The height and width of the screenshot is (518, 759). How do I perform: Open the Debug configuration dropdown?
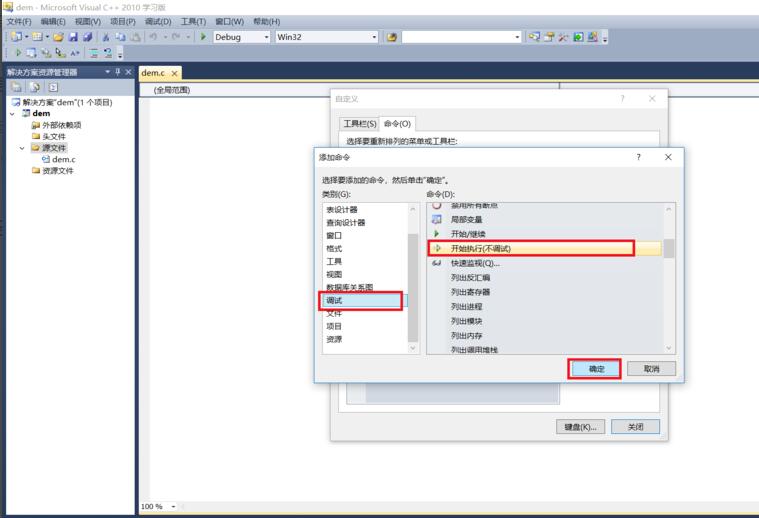tap(242, 37)
